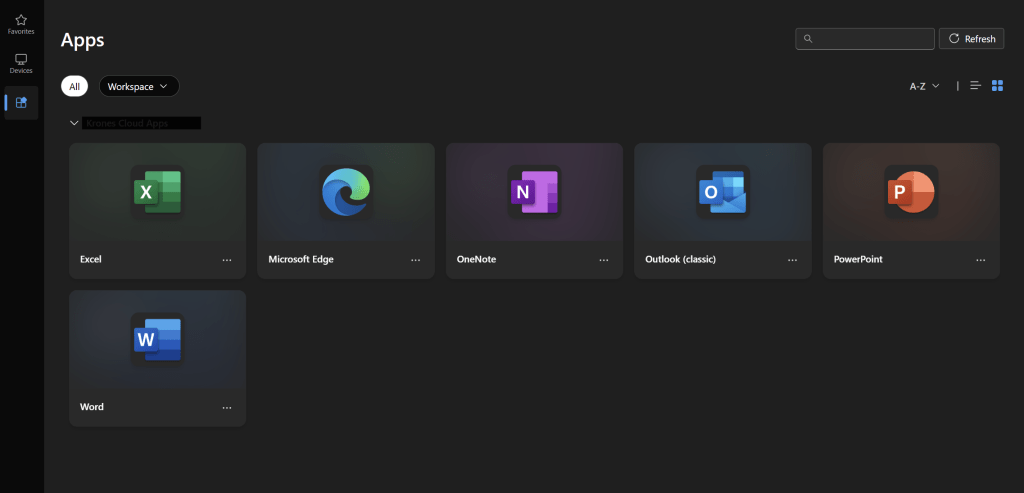This screenshot has height=493, width=1024.
Task: Open more options menu for Word
Action: (x=227, y=408)
